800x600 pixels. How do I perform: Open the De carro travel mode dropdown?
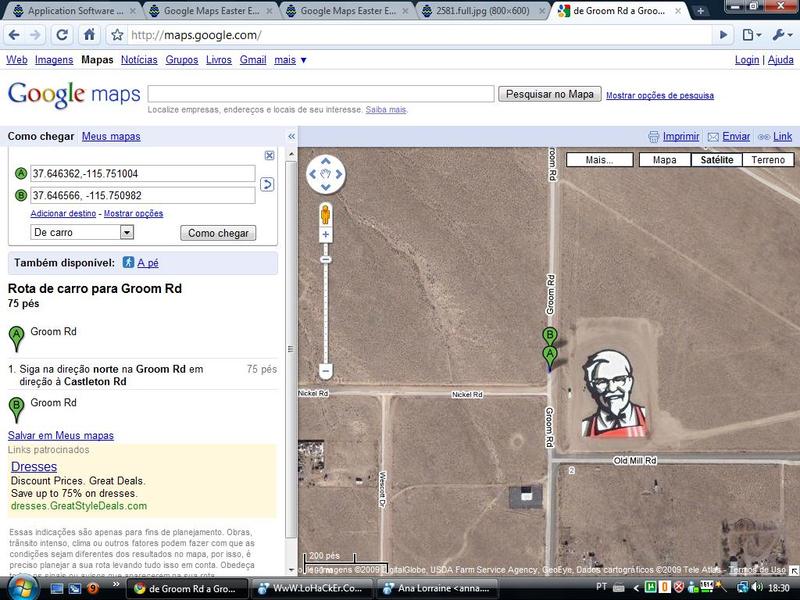(82, 232)
